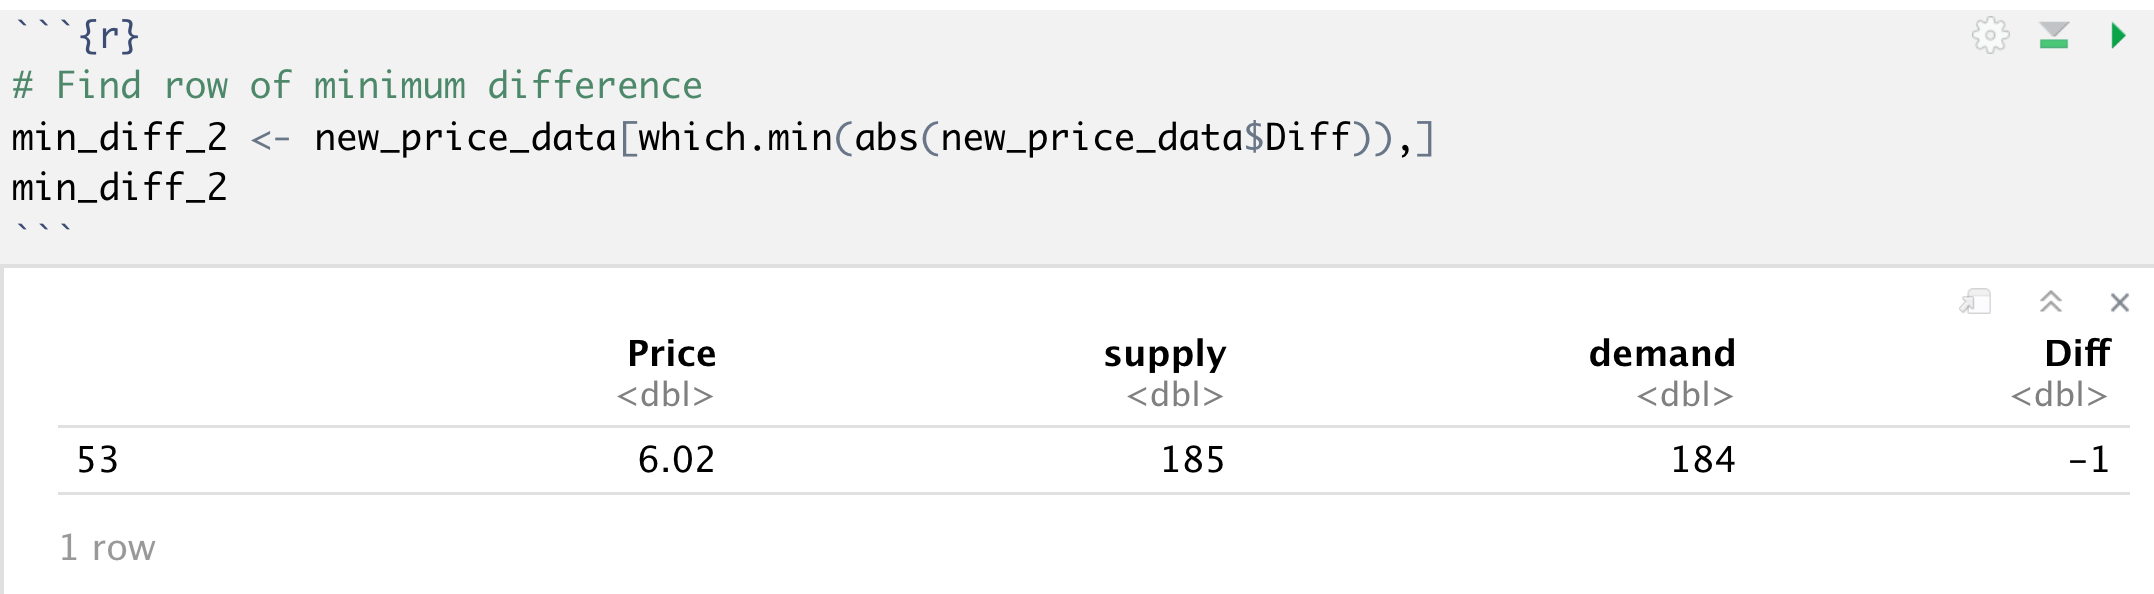Click the Price column header

[x=671, y=354]
